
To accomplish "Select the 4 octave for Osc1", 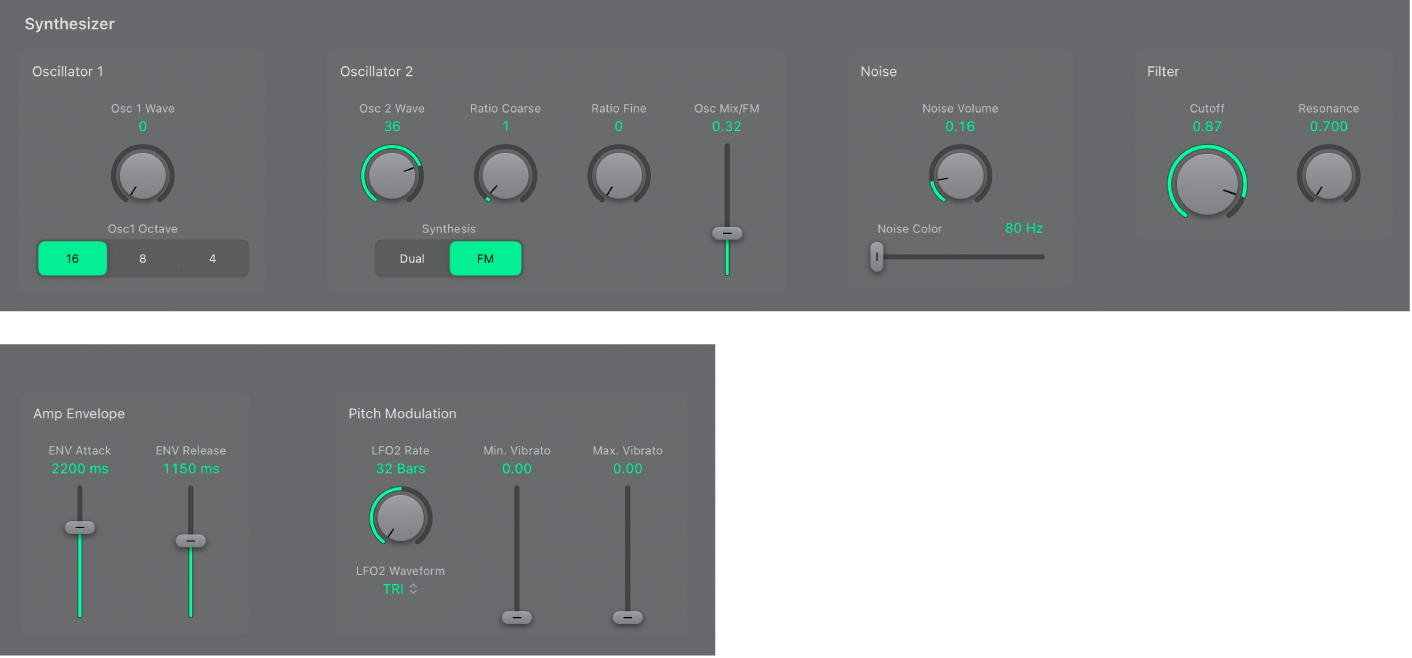I will [213, 258].
